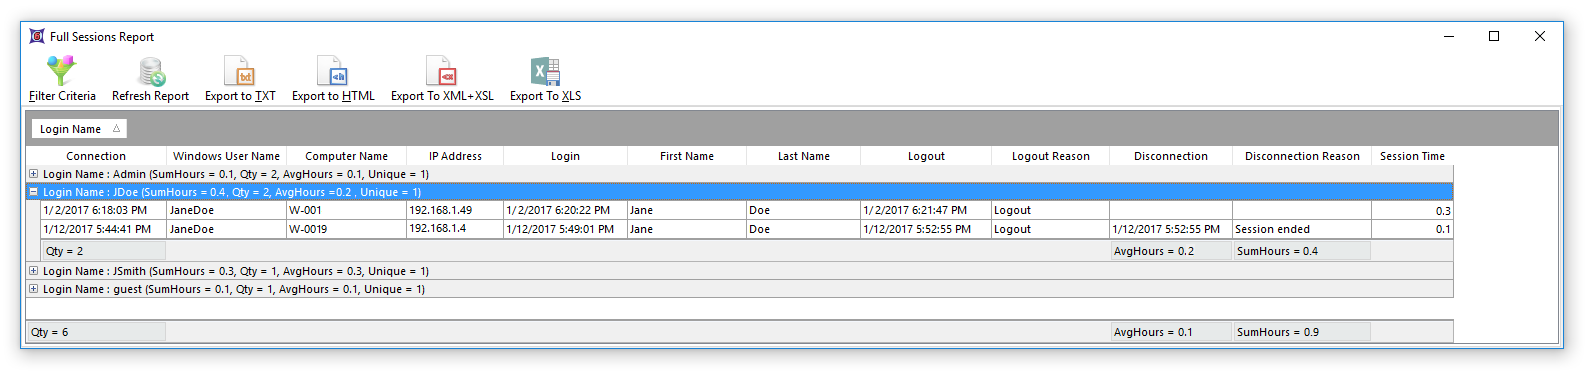The image size is (1585, 378).
Task: Sort by Logout Reason column header
Action: [1050, 156]
